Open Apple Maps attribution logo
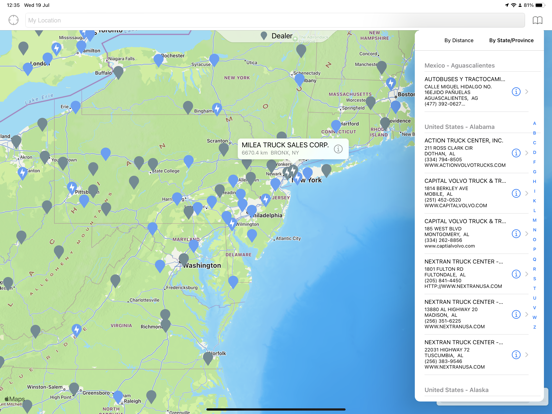This screenshot has width=552, height=414. (x=14, y=399)
